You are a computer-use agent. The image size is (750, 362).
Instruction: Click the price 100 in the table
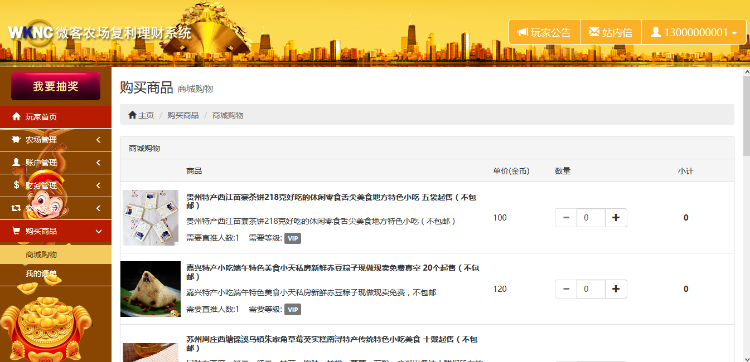500,218
